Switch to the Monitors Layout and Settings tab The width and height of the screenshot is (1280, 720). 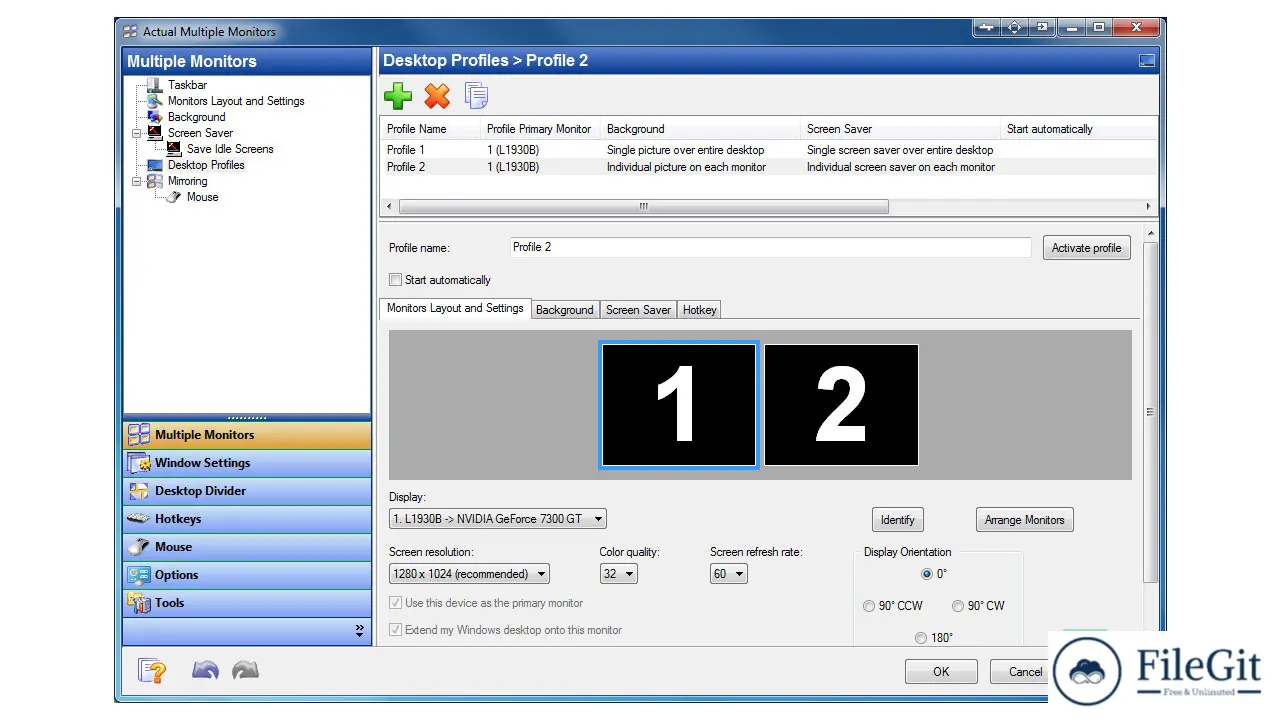click(x=455, y=309)
